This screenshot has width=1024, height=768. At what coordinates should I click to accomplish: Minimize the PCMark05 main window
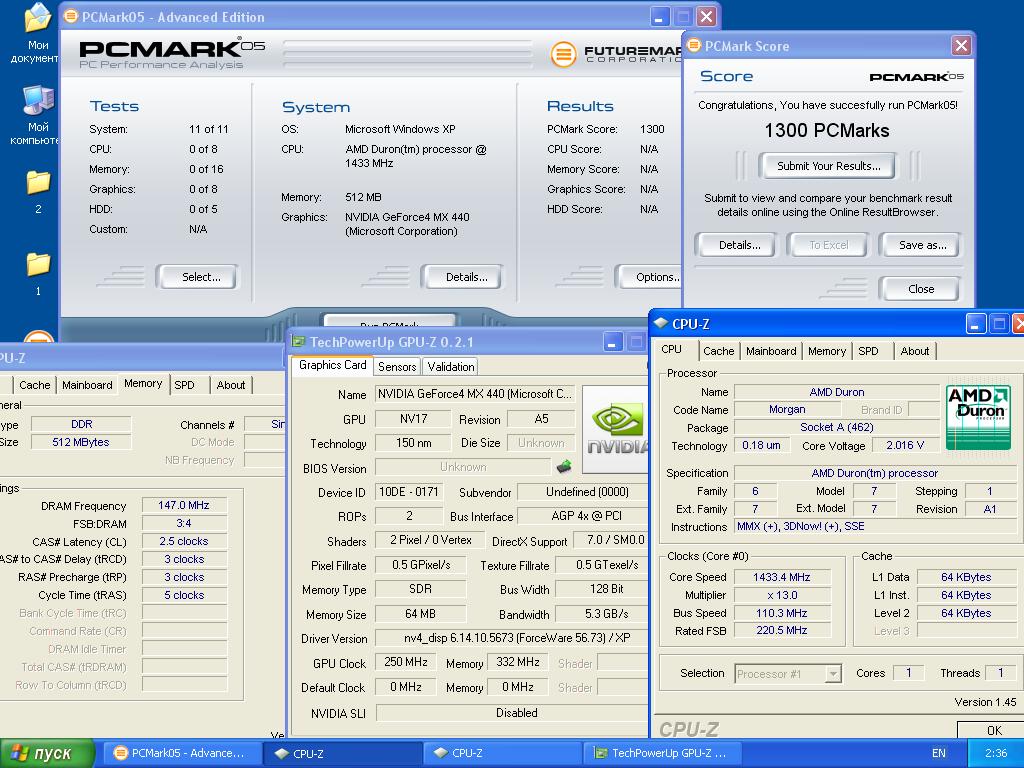660,17
